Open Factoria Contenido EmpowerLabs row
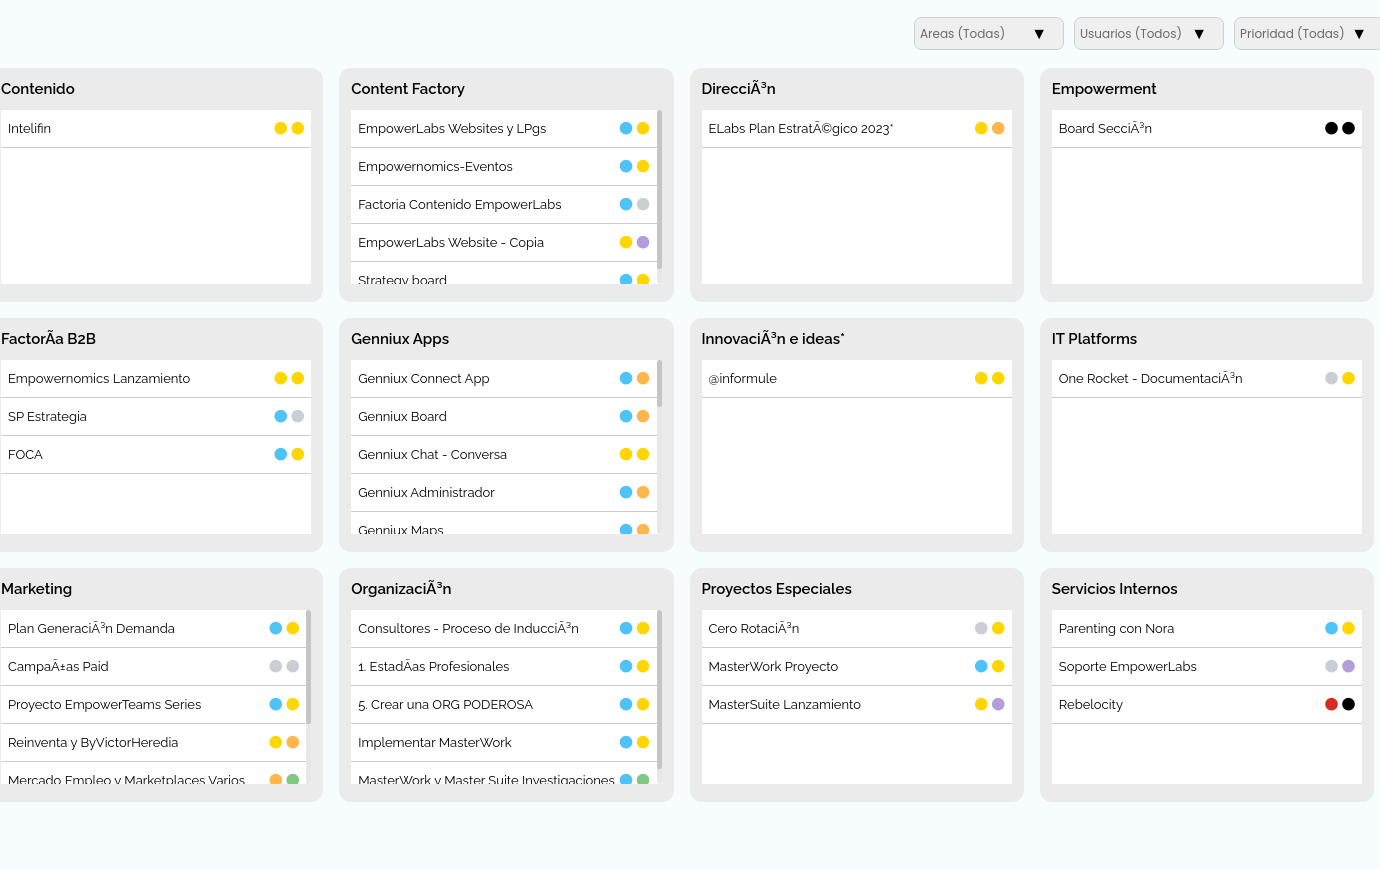The image size is (1380, 869). click(504, 204)
